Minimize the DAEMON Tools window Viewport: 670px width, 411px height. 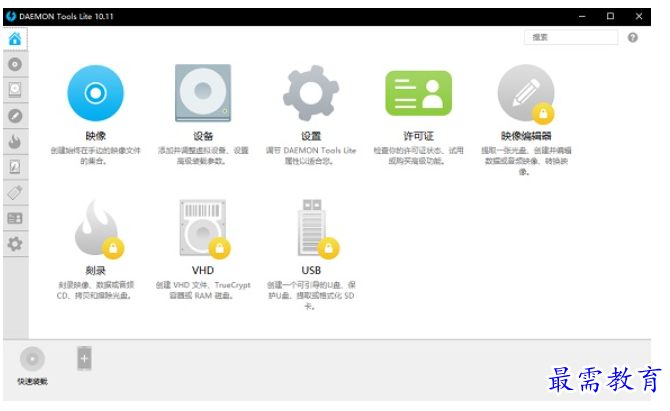(582, 16)
